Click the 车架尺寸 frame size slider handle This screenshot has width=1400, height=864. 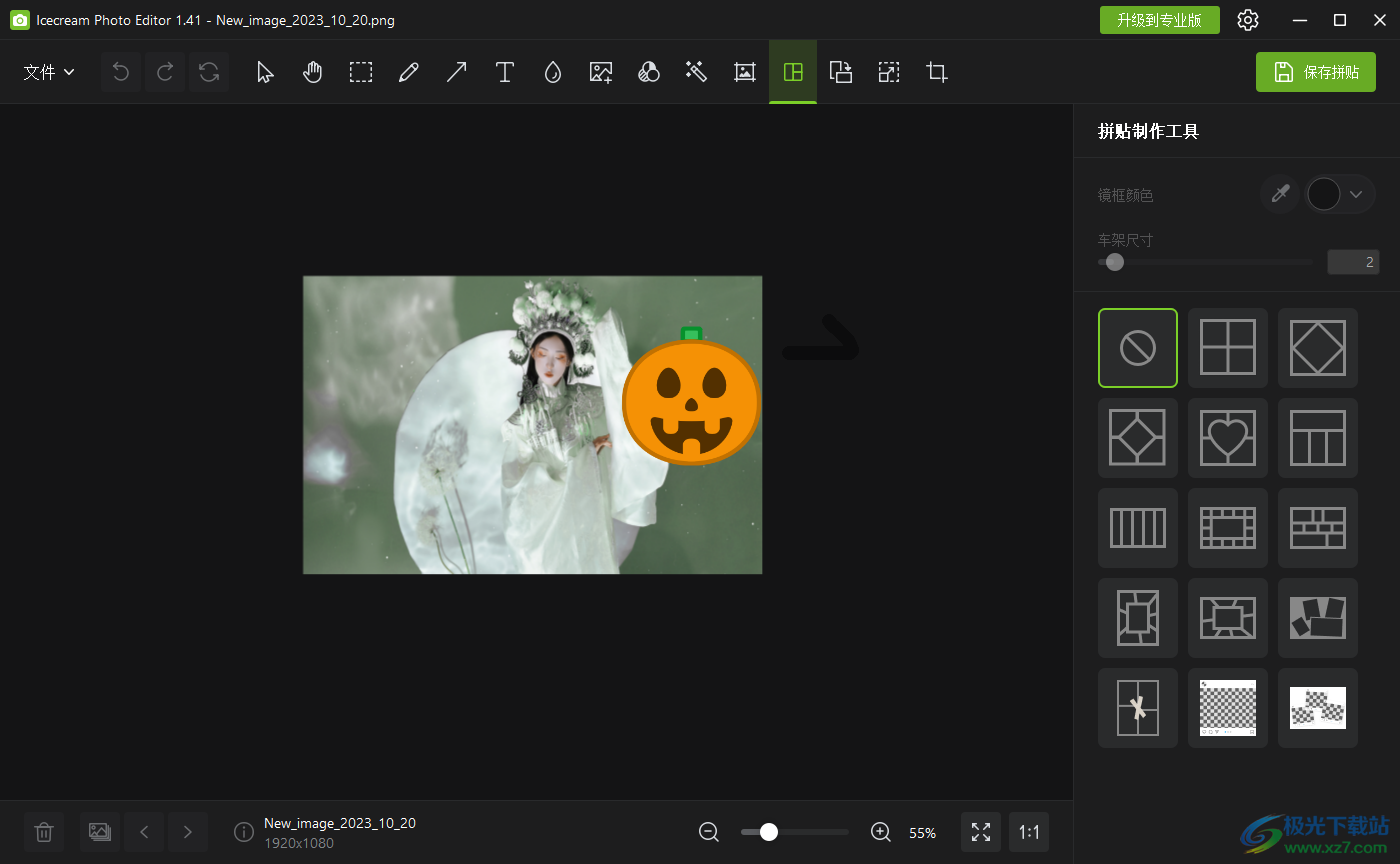pyautogui.click(x=1115, y=262)
